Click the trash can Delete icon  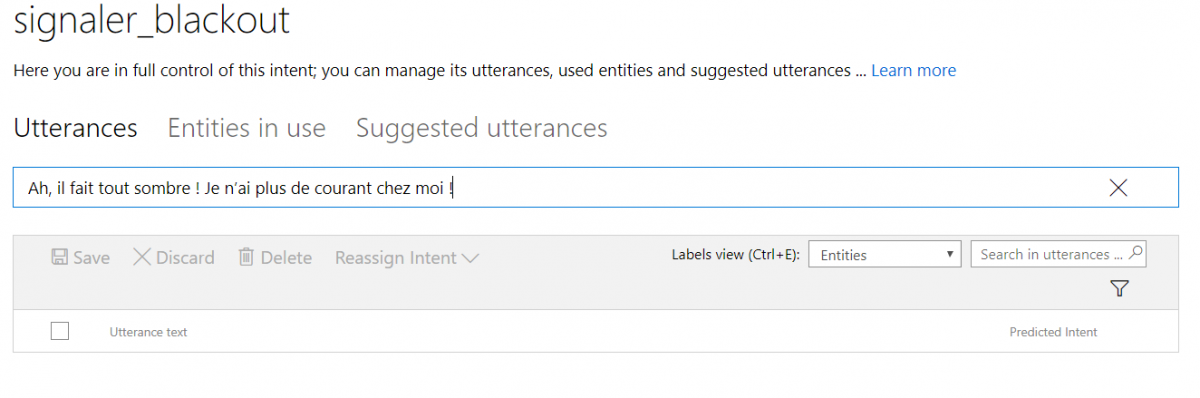246,257
